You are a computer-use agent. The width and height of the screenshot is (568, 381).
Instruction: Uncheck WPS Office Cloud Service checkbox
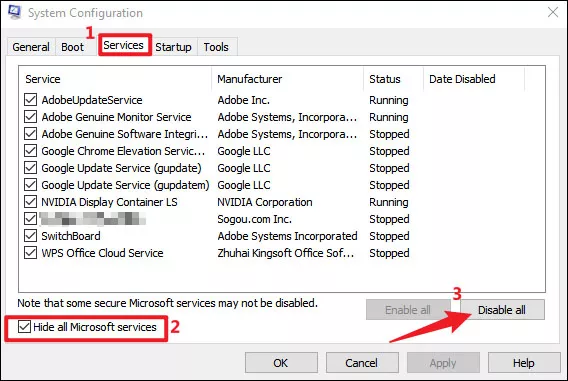point(30,253)
